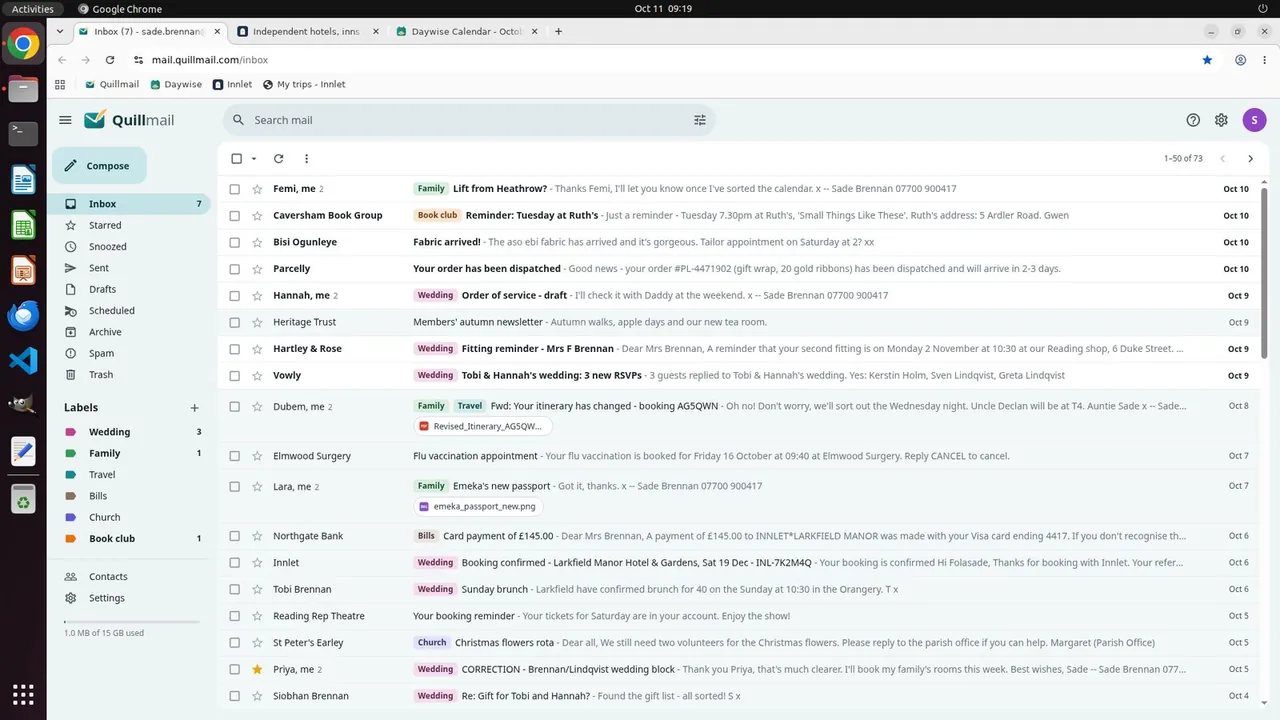1280x720 pixels.
Task: Compose a new email
Action: 98,166
